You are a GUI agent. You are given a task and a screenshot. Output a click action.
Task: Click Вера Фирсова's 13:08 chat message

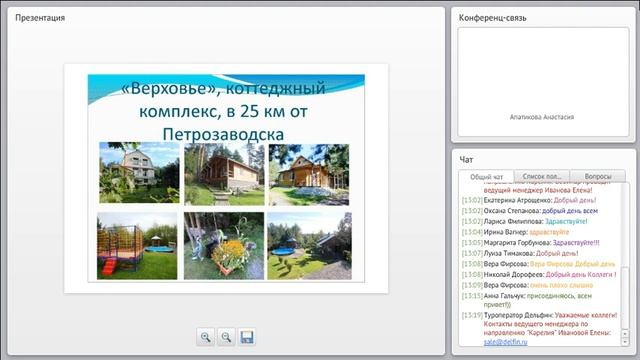coord(538,264)
